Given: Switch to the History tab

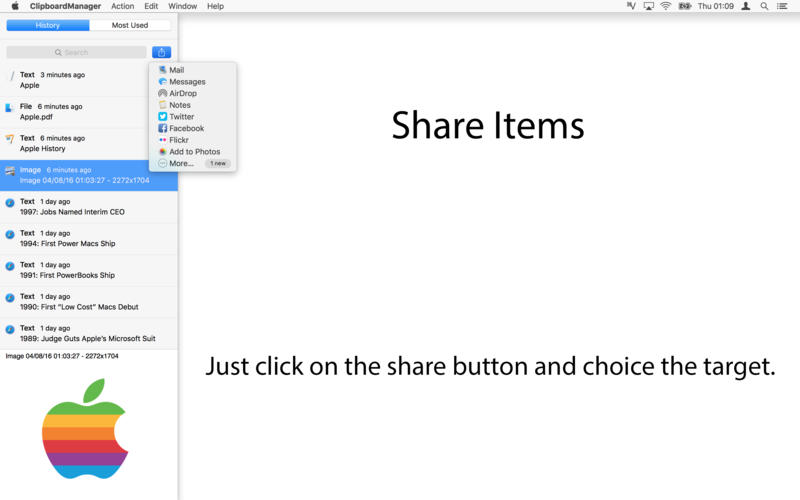Looking at the screenshot, I should point(47,25).
